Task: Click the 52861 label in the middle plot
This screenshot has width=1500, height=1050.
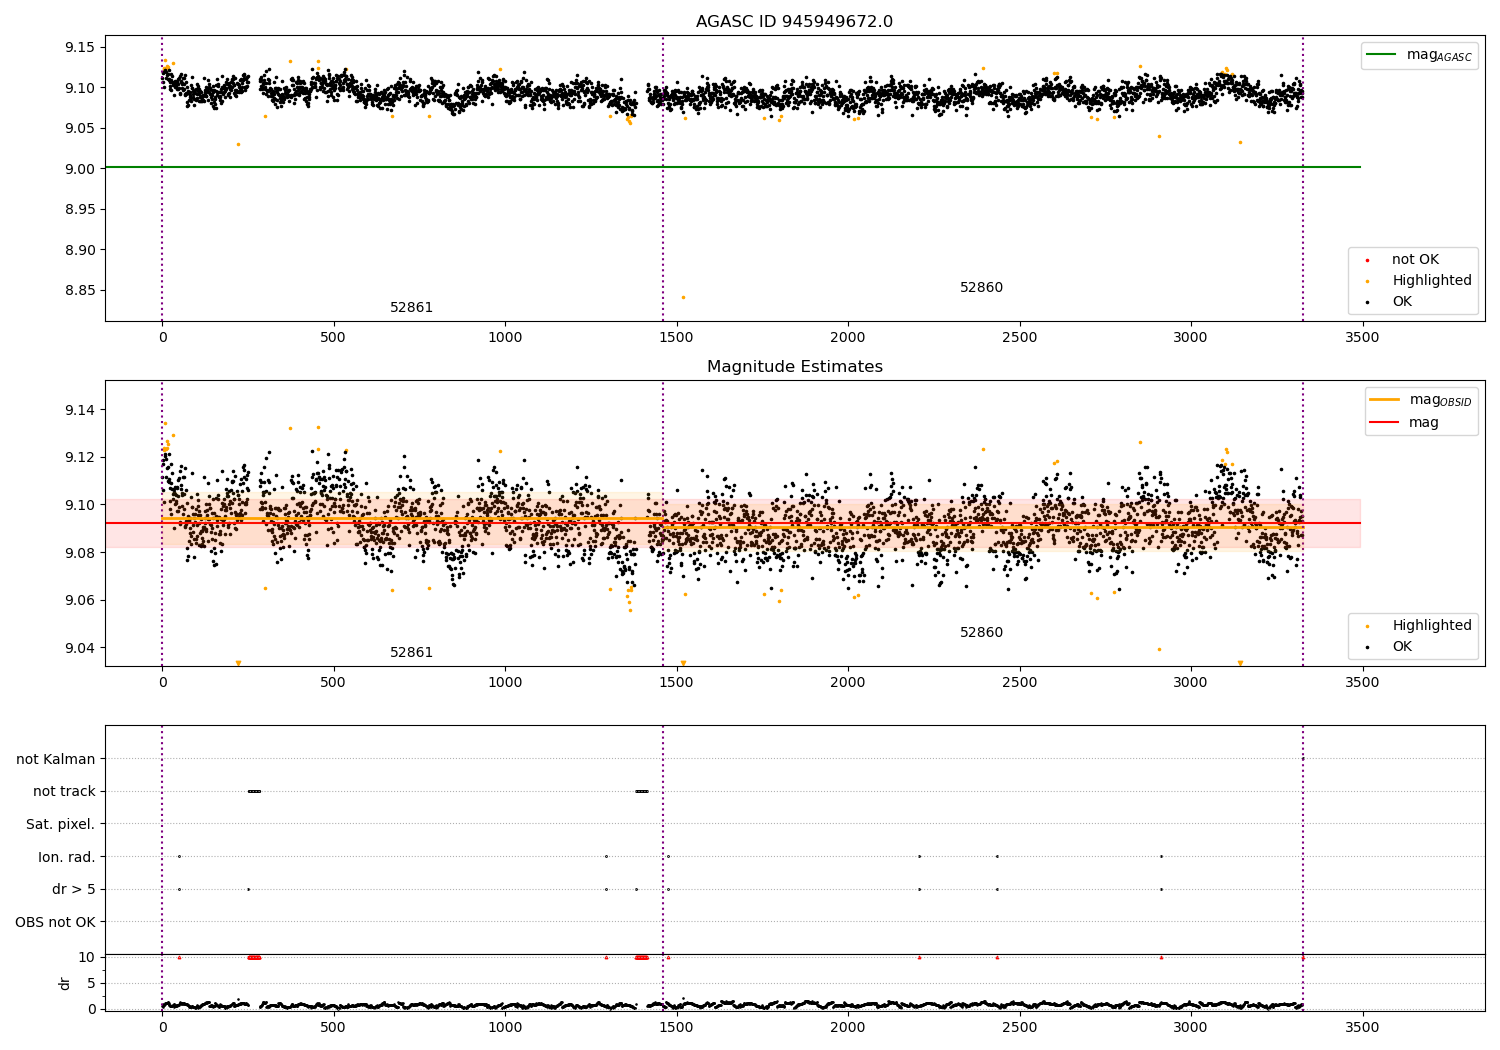Action: 412,652
